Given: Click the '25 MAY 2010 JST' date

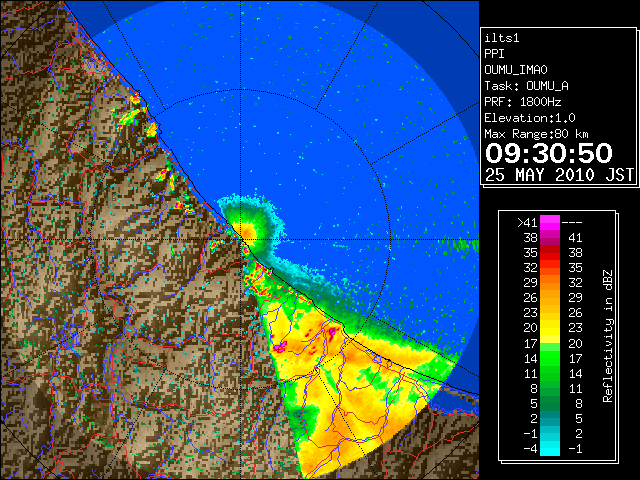Looking at the screenshot, I should pos(560,175).
